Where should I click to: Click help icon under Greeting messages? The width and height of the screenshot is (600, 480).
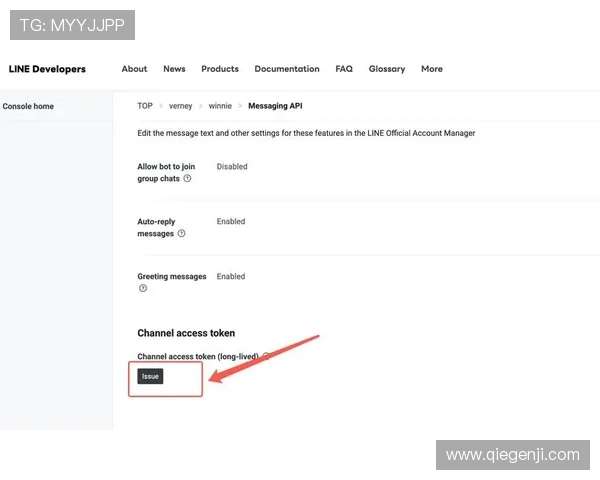pos(143,288)
